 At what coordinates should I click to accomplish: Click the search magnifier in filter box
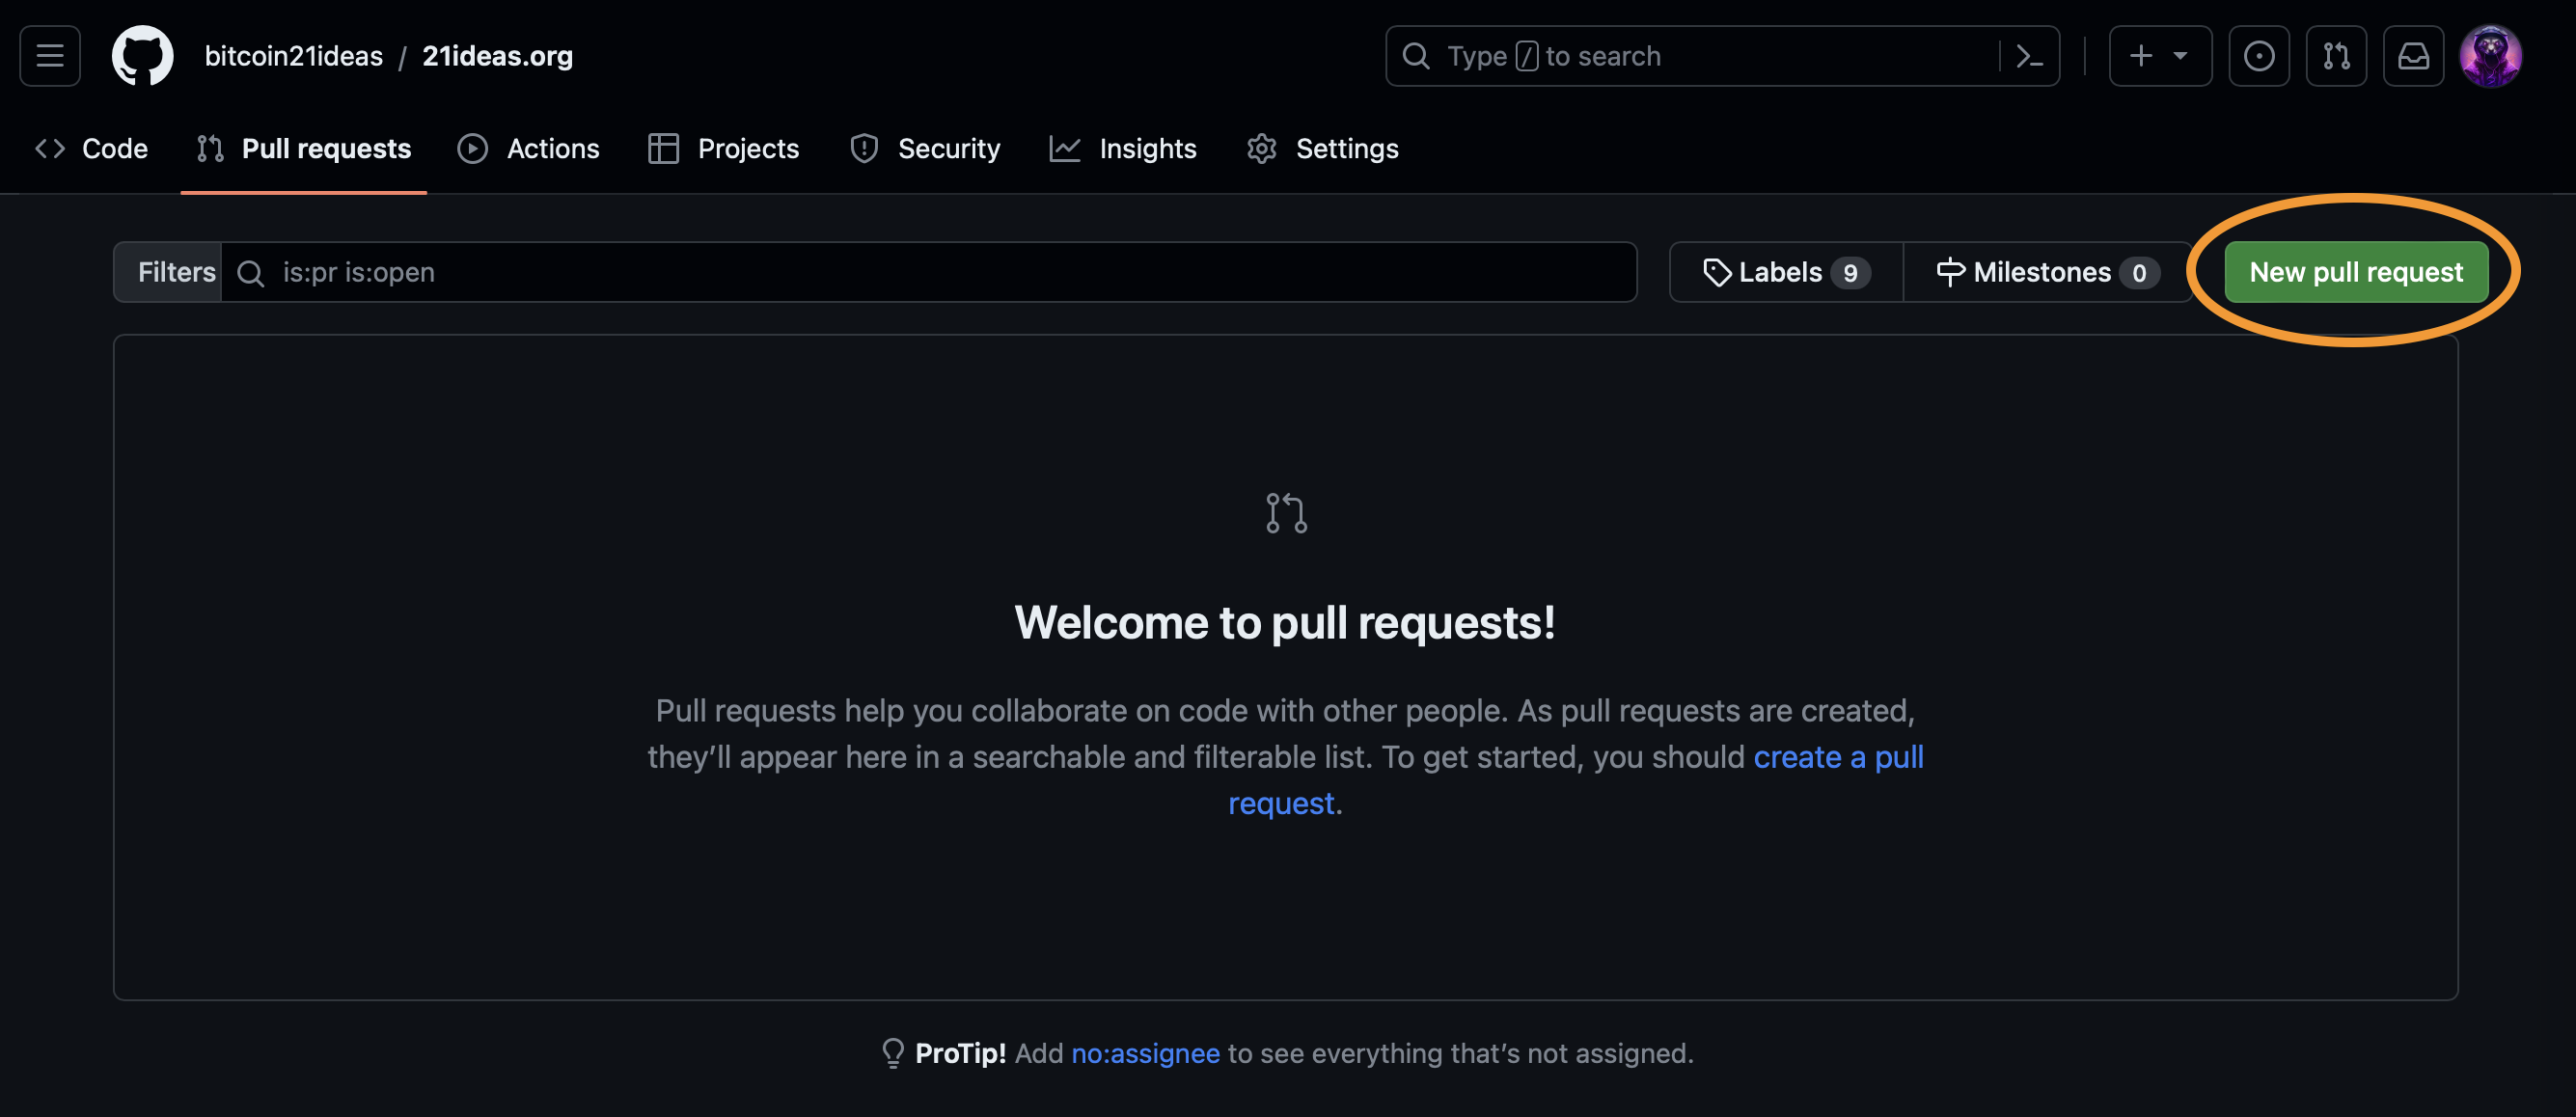[251, 273]
